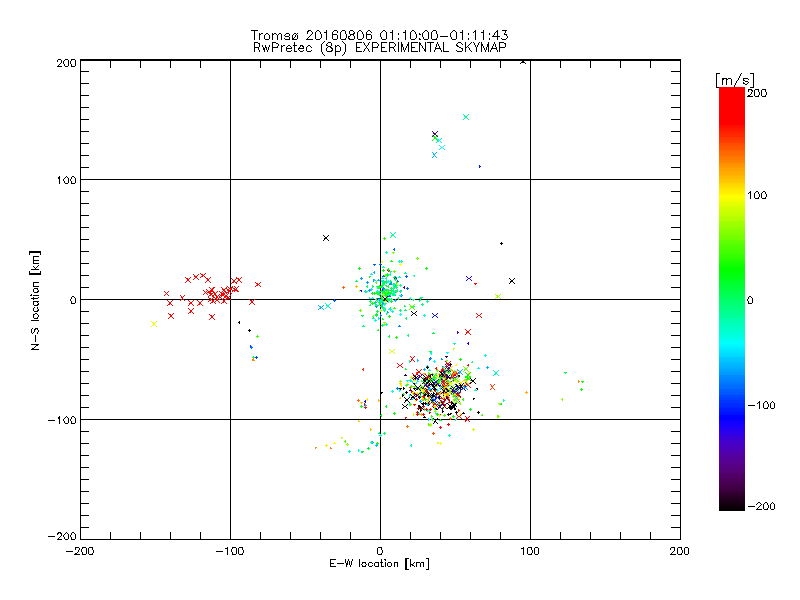Viewport: 800px width, 600px height.
Task: Click the blue band near the colorbar's -100 mark
Action: (x=732, y=406)
